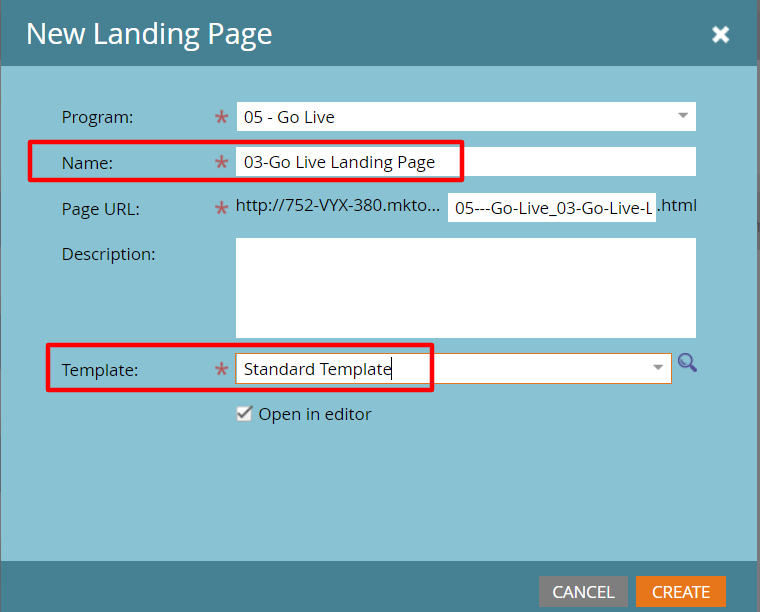
Task: Click the http://752-VYX-380.mkto... URL text
Action: click(337, 206)
